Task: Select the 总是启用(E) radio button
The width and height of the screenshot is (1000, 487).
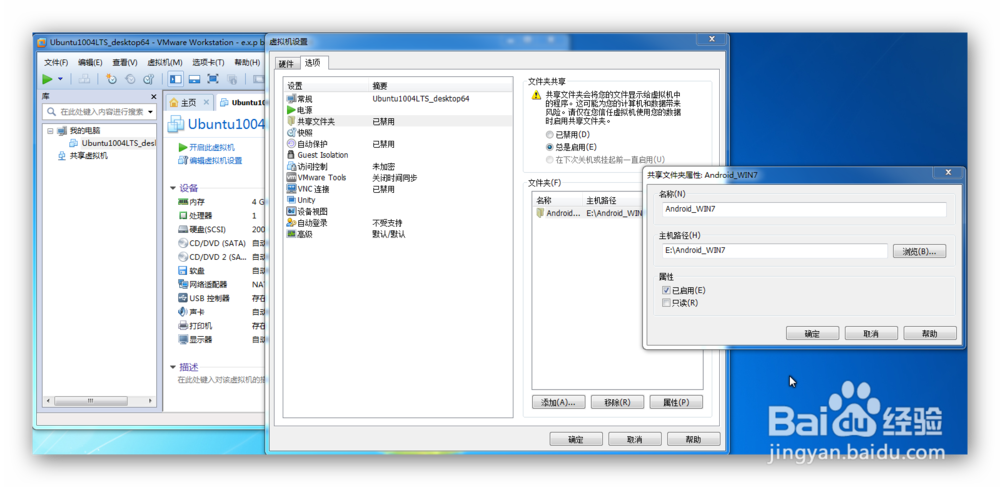Action: 549,147
